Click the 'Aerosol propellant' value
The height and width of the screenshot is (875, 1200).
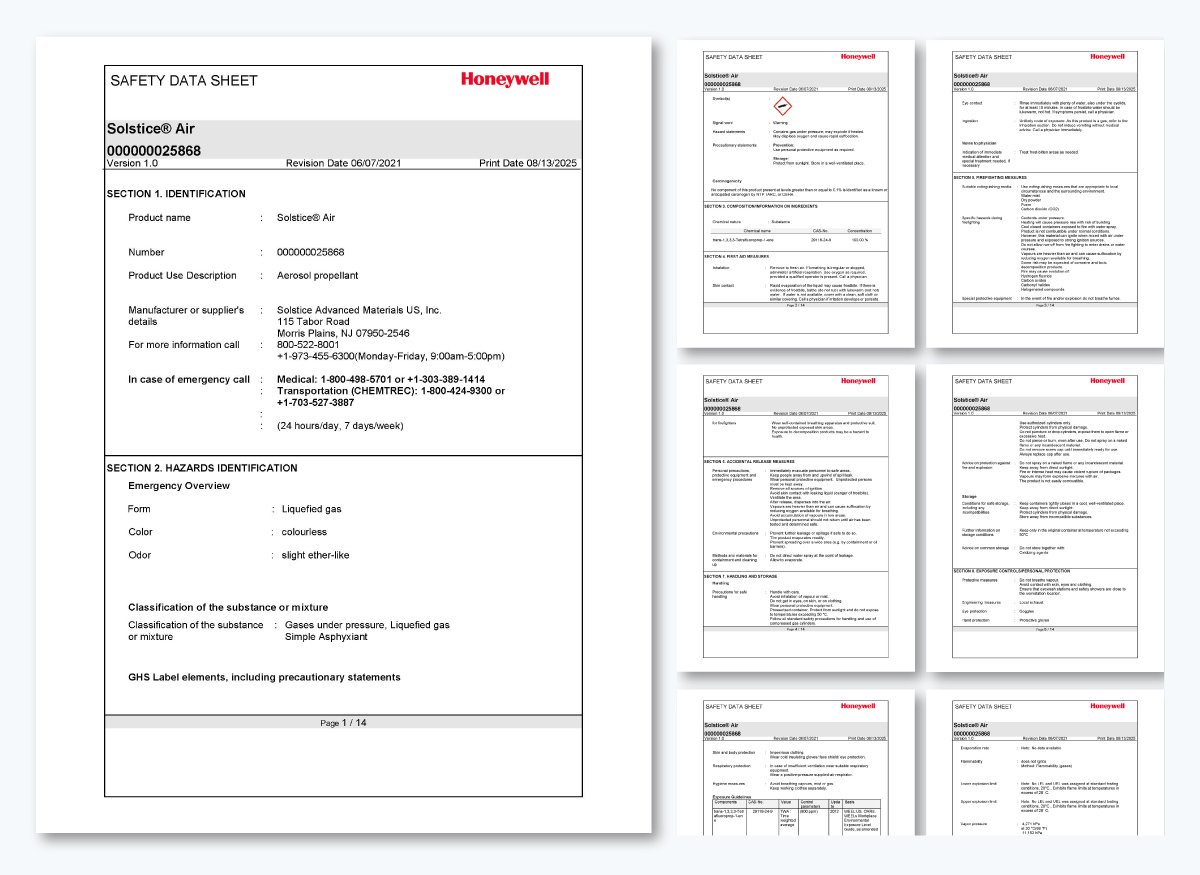pos(317,276)
